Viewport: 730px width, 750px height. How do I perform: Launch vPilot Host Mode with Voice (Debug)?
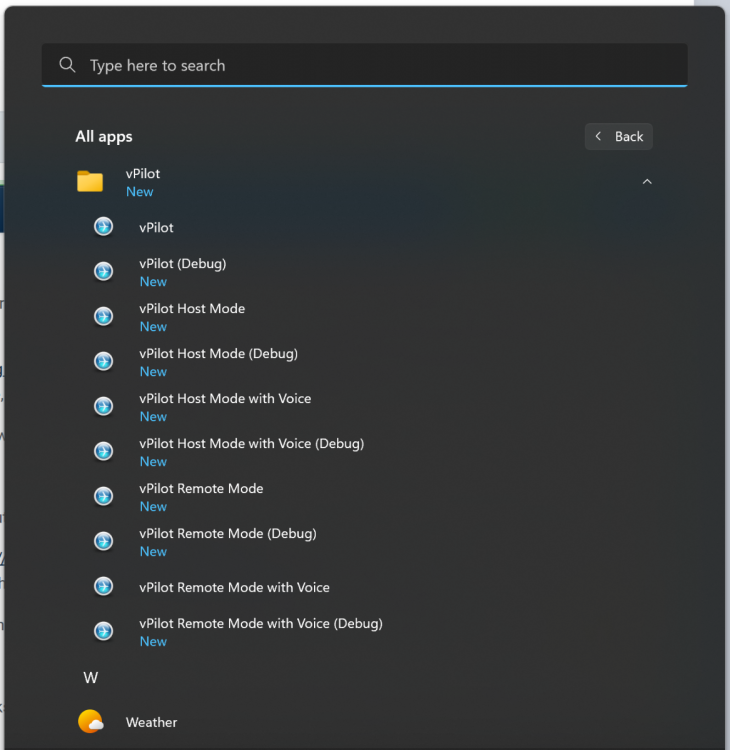[x=251, y=443]
